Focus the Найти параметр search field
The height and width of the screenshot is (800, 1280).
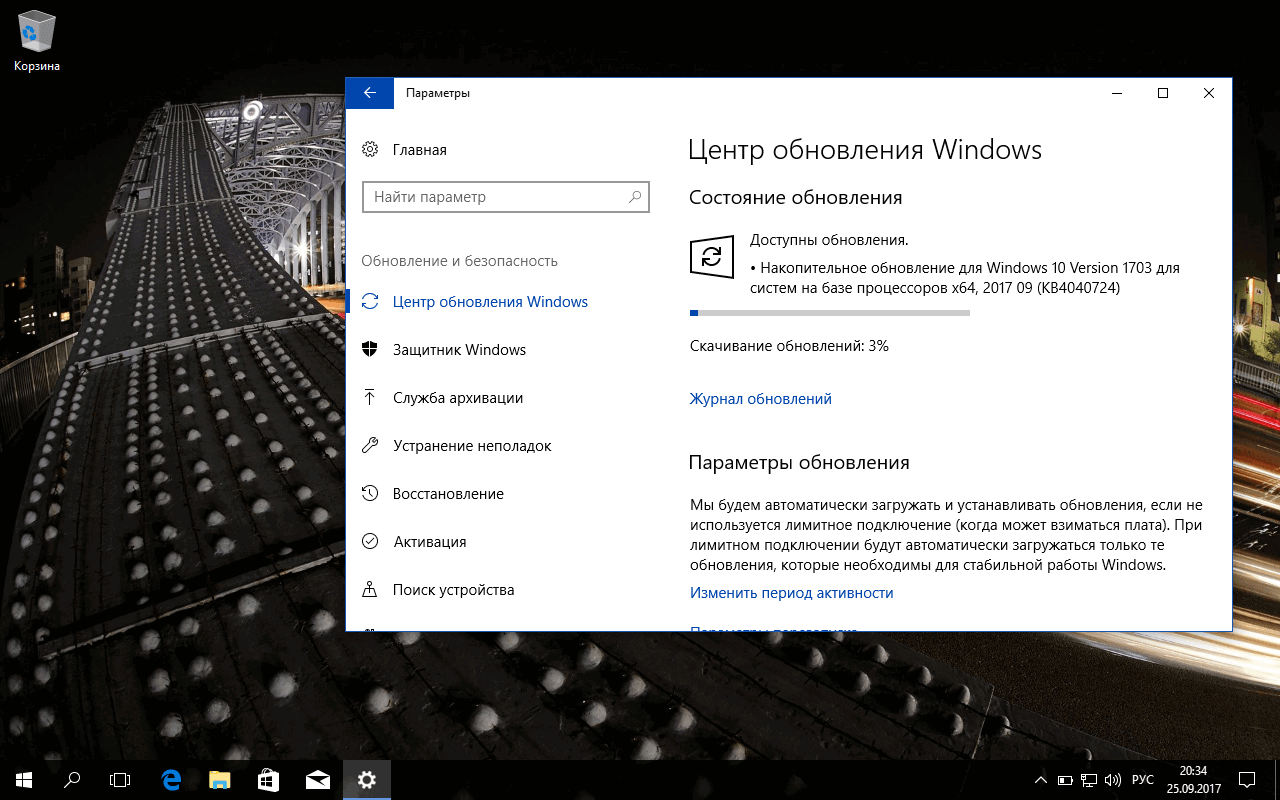(505, 197)
